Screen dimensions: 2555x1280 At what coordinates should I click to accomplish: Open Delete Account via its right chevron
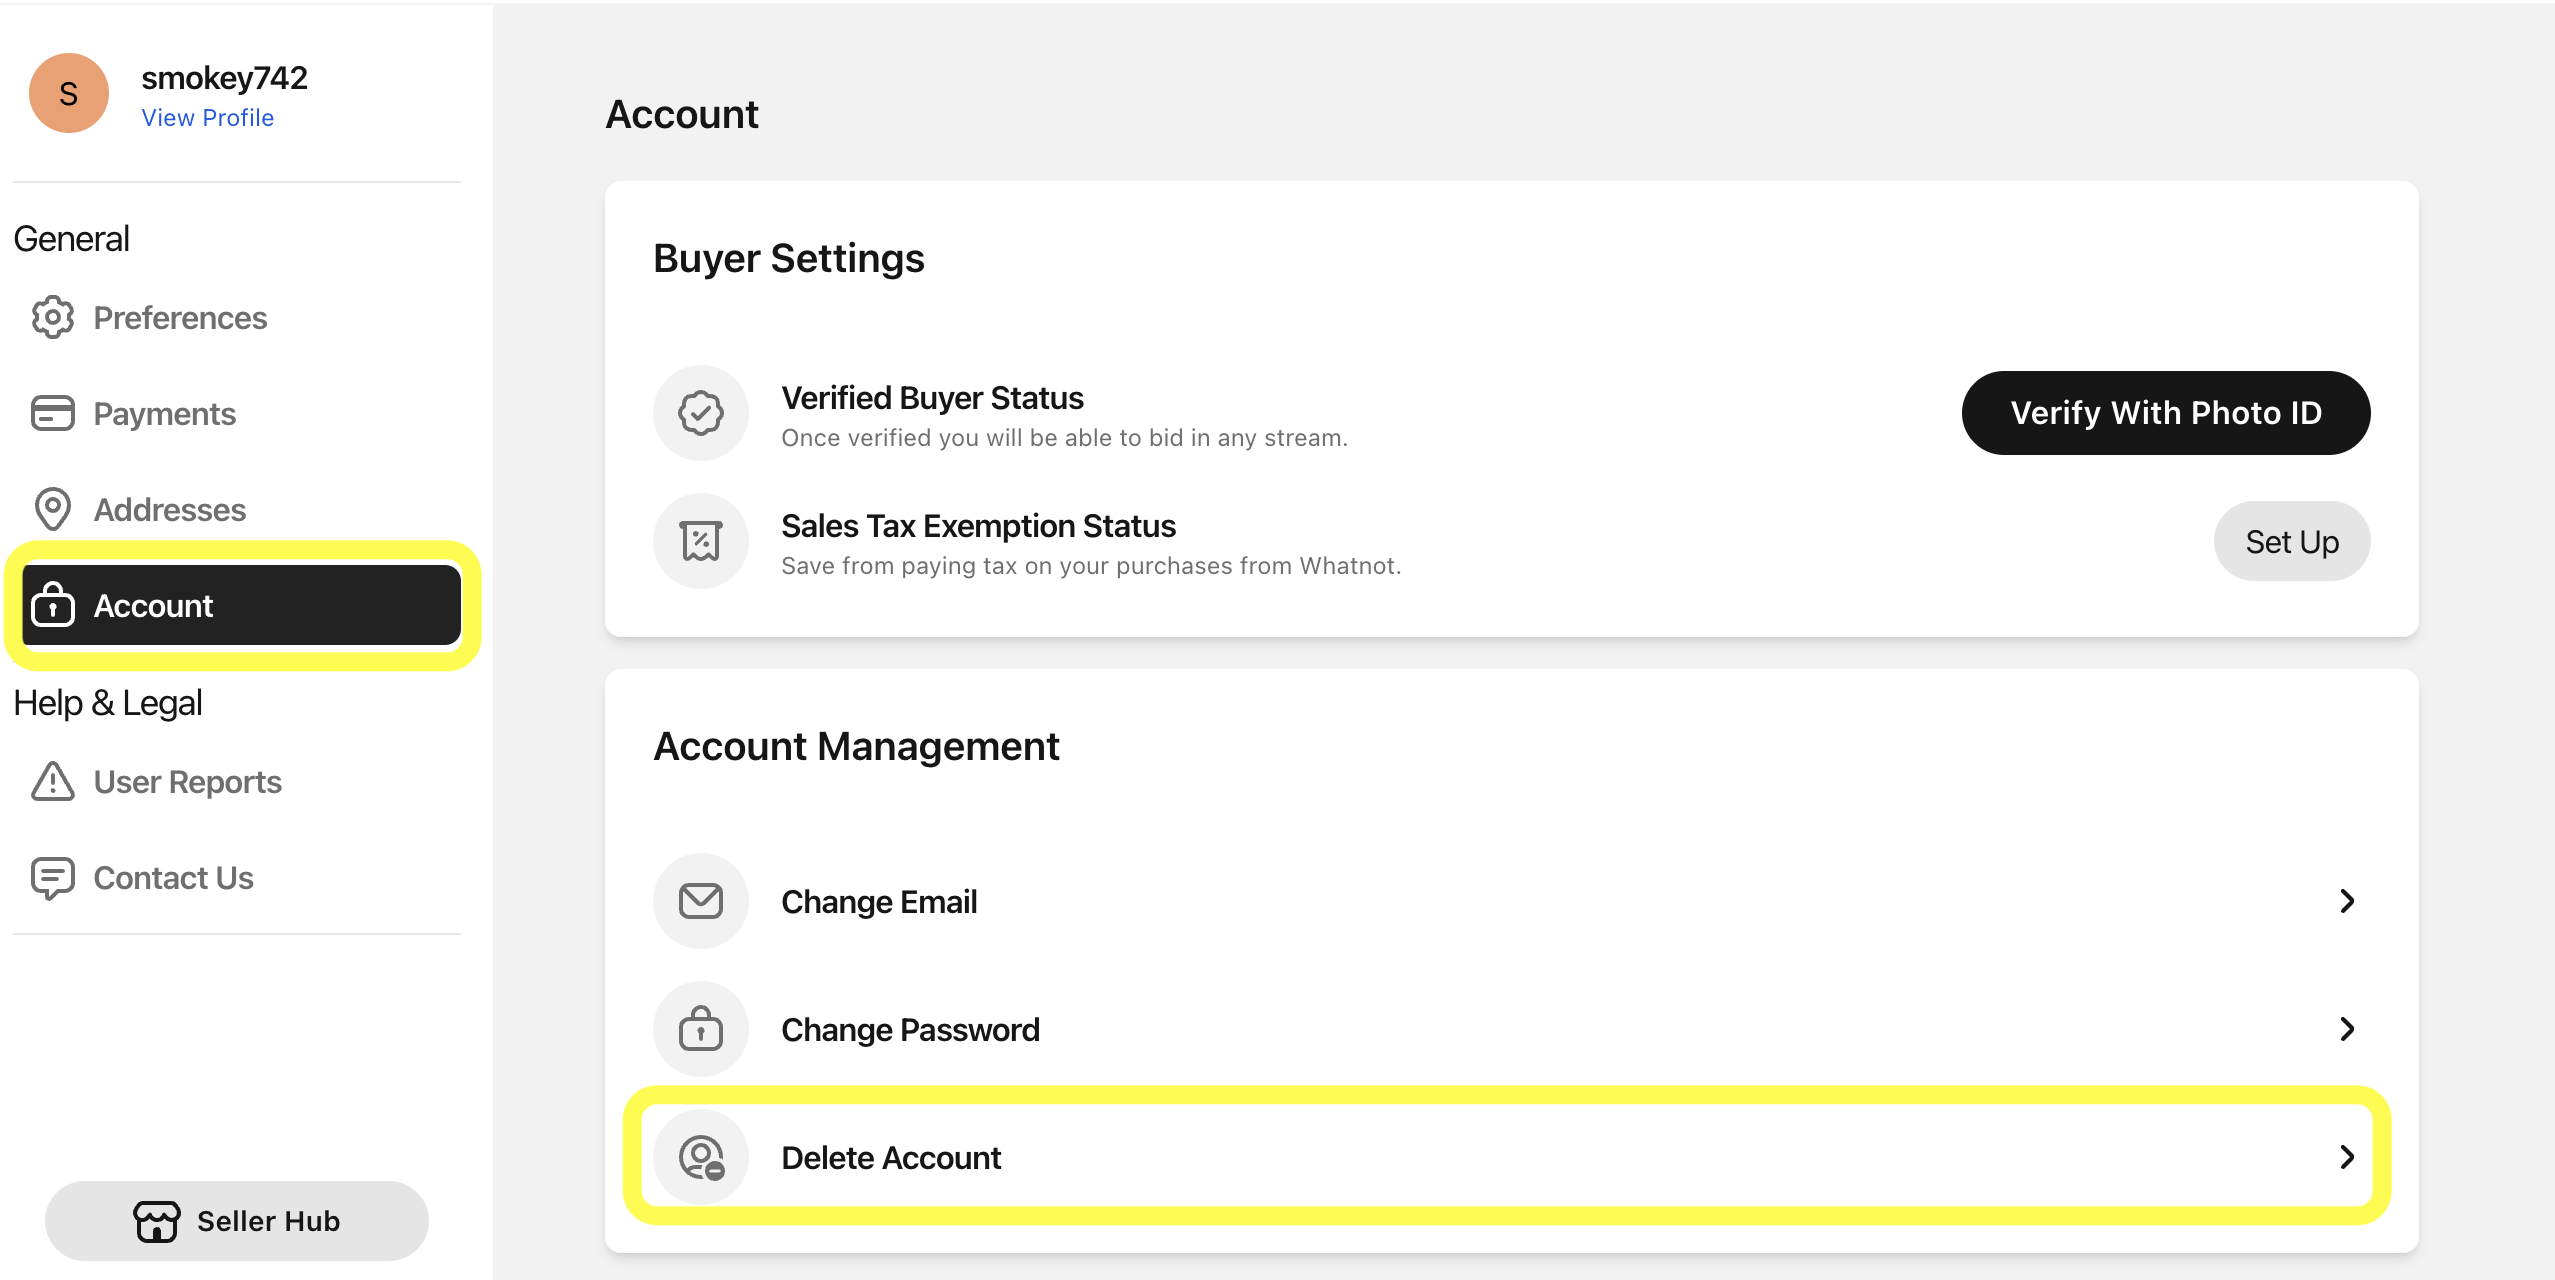[x=2347, y=1157]
